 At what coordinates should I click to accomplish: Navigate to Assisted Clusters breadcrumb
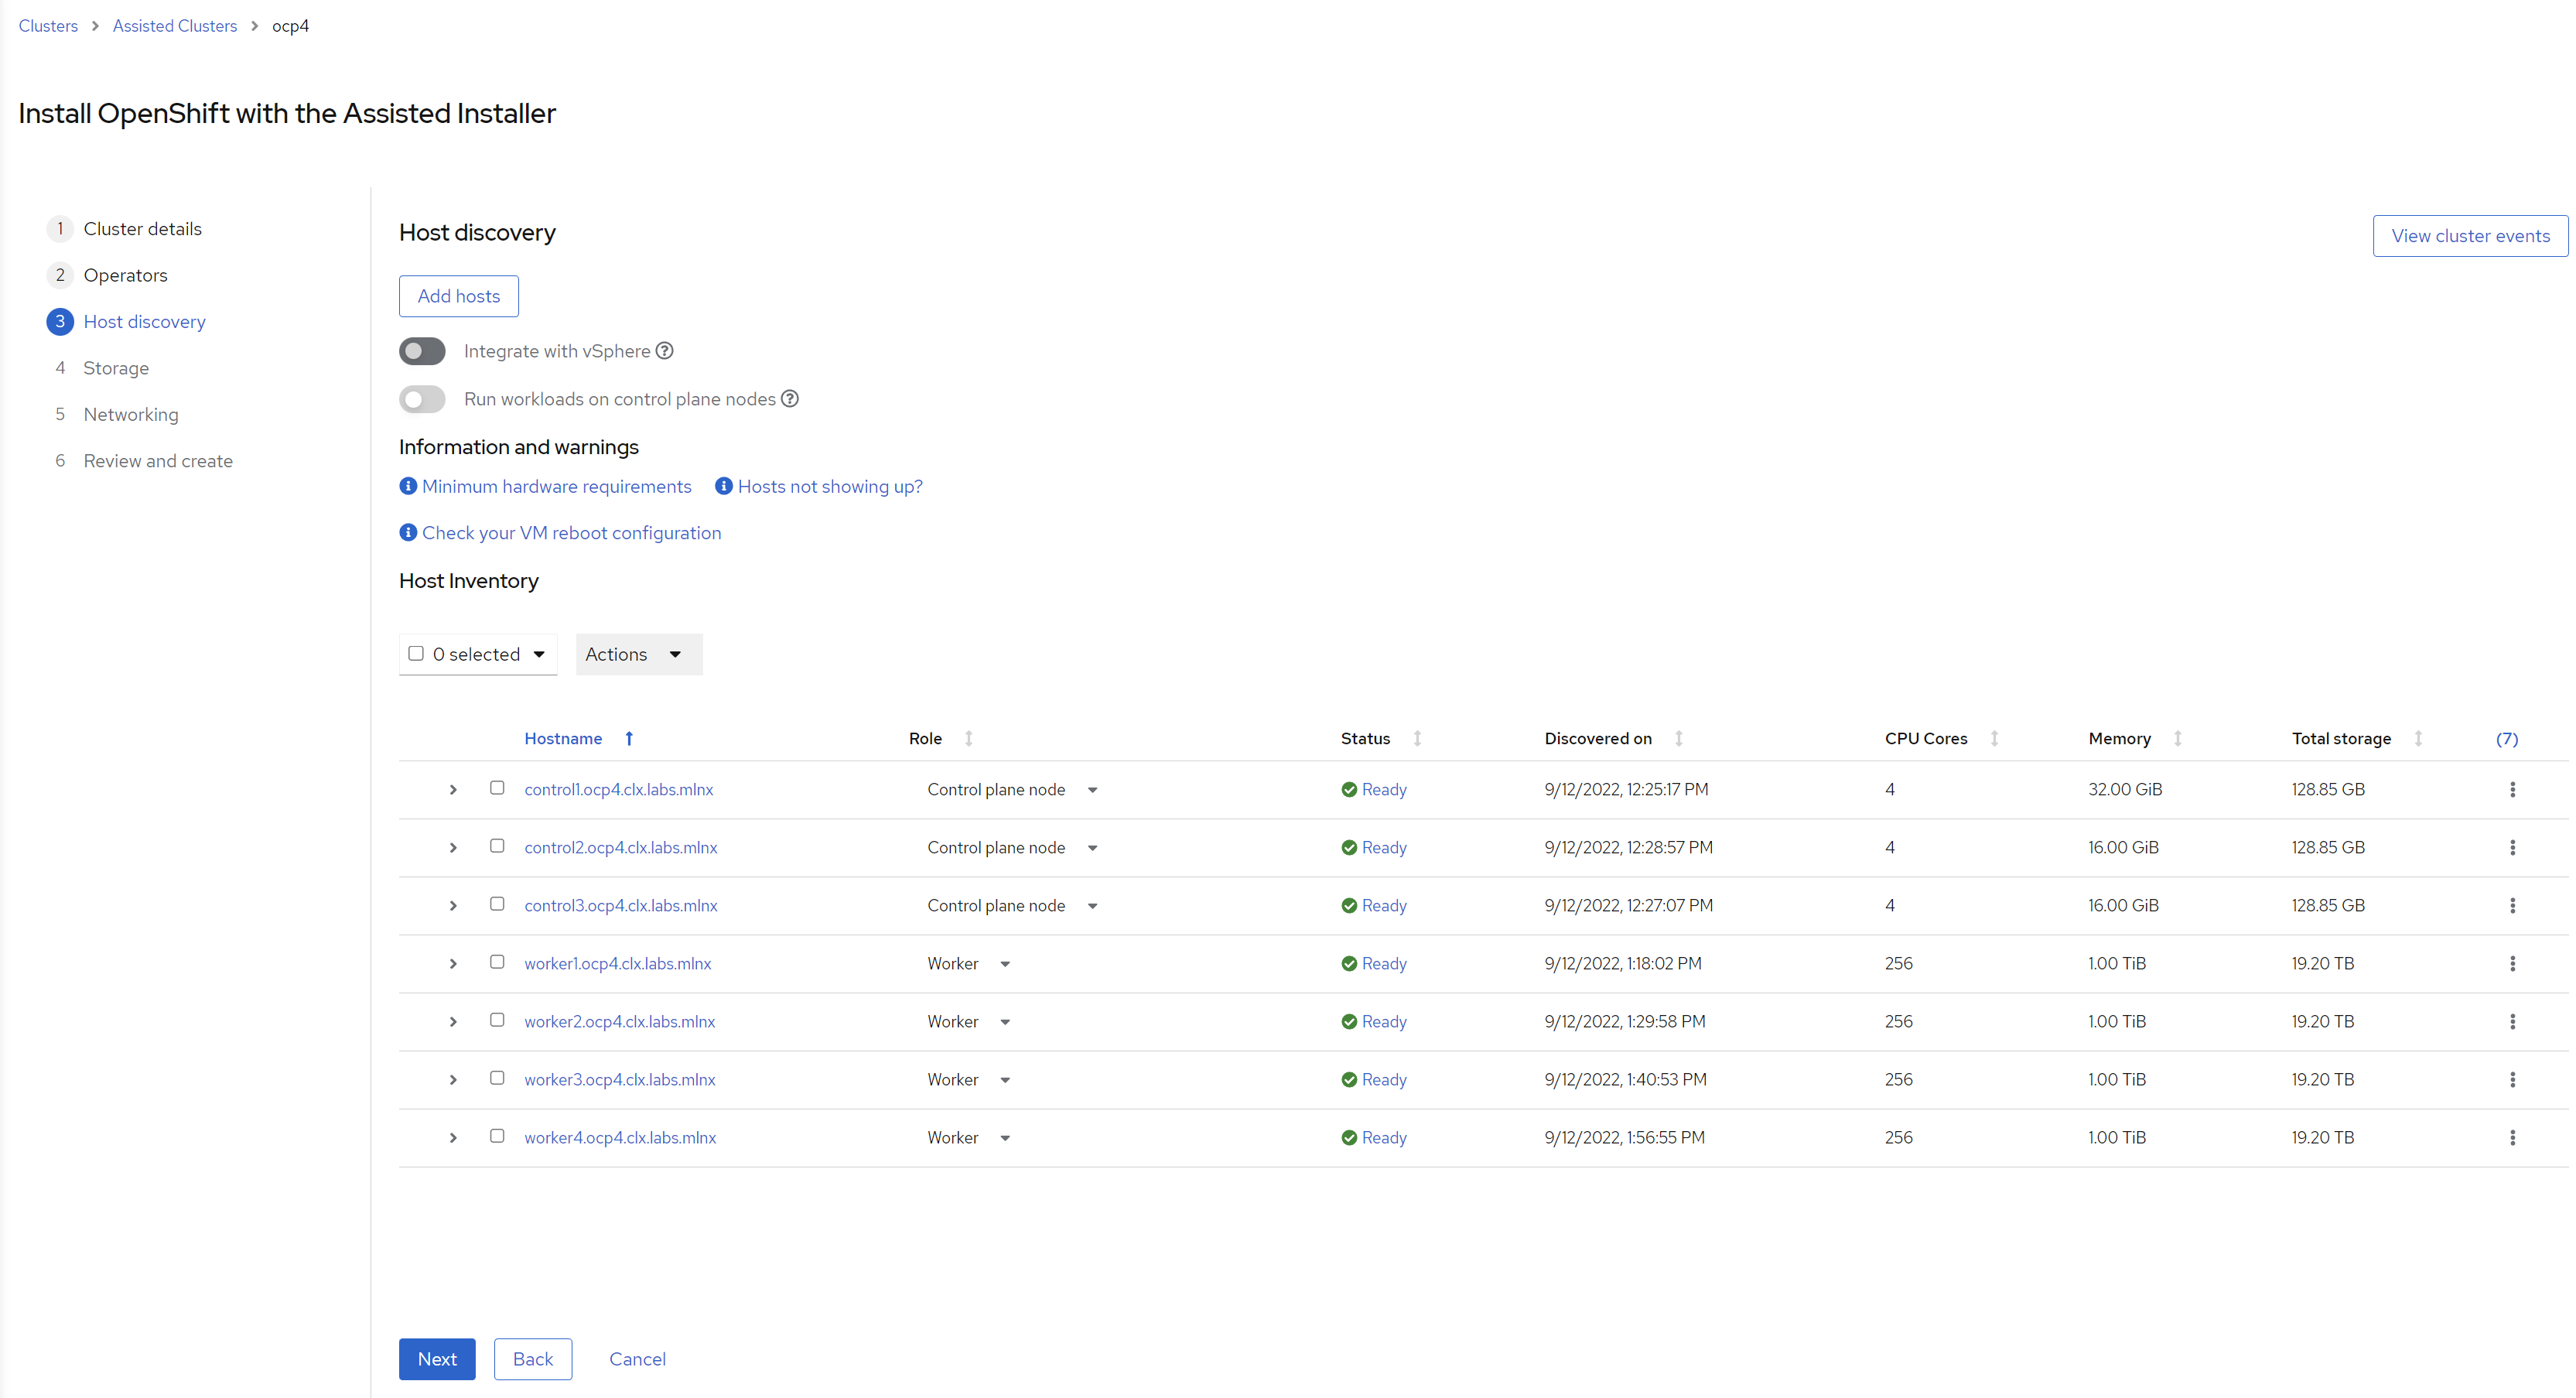(175, 26)
